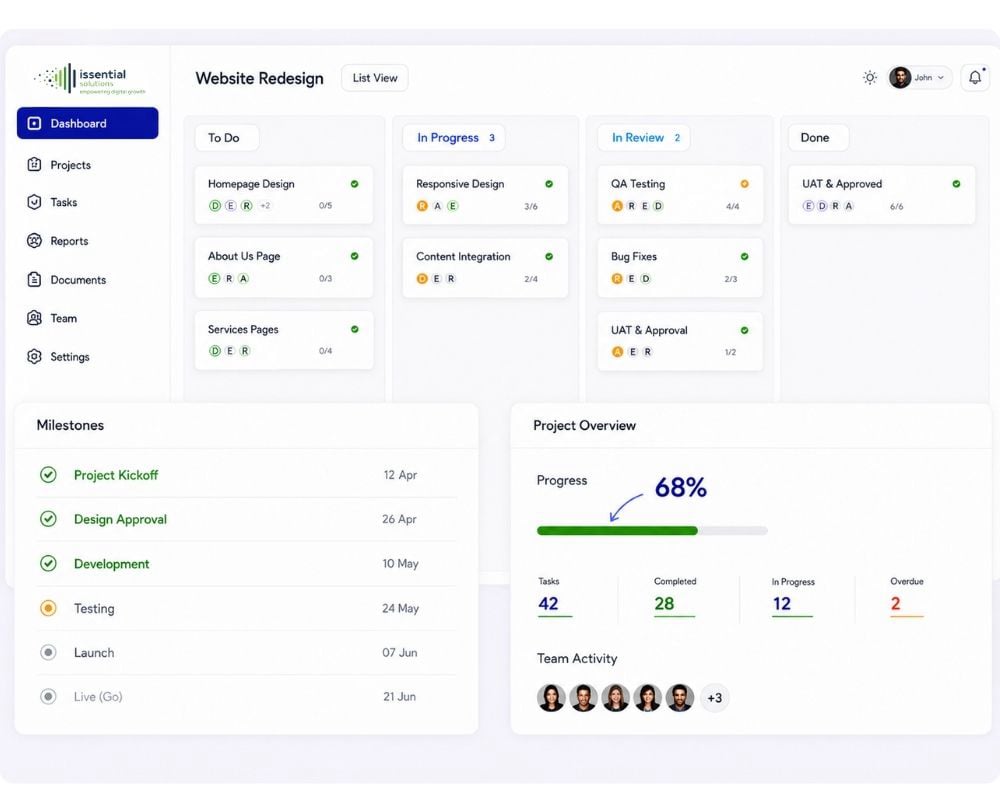The width and height of the screenshot is (1000, 800).
Task: Expand the In Progress column header
Action: pyautogui.click(x=454, y=138)
